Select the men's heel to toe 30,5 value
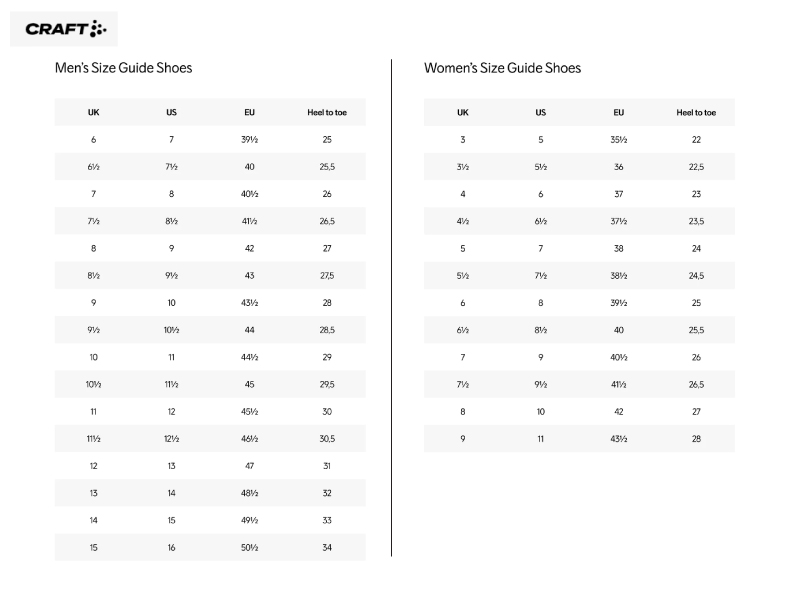The height and width of the screenshot is (600, 800). (327, 438)
